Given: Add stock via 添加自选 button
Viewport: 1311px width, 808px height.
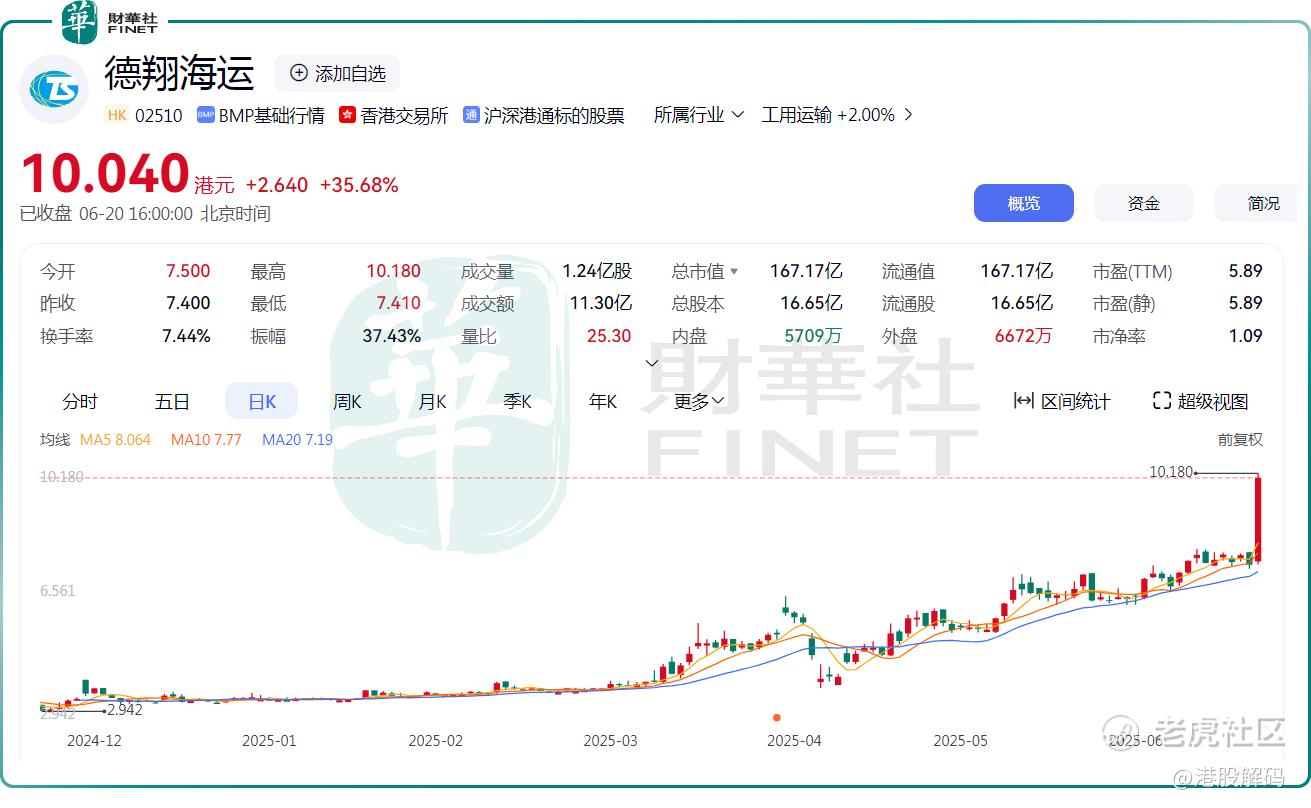Looking at the screenshot, I should 337,73.
